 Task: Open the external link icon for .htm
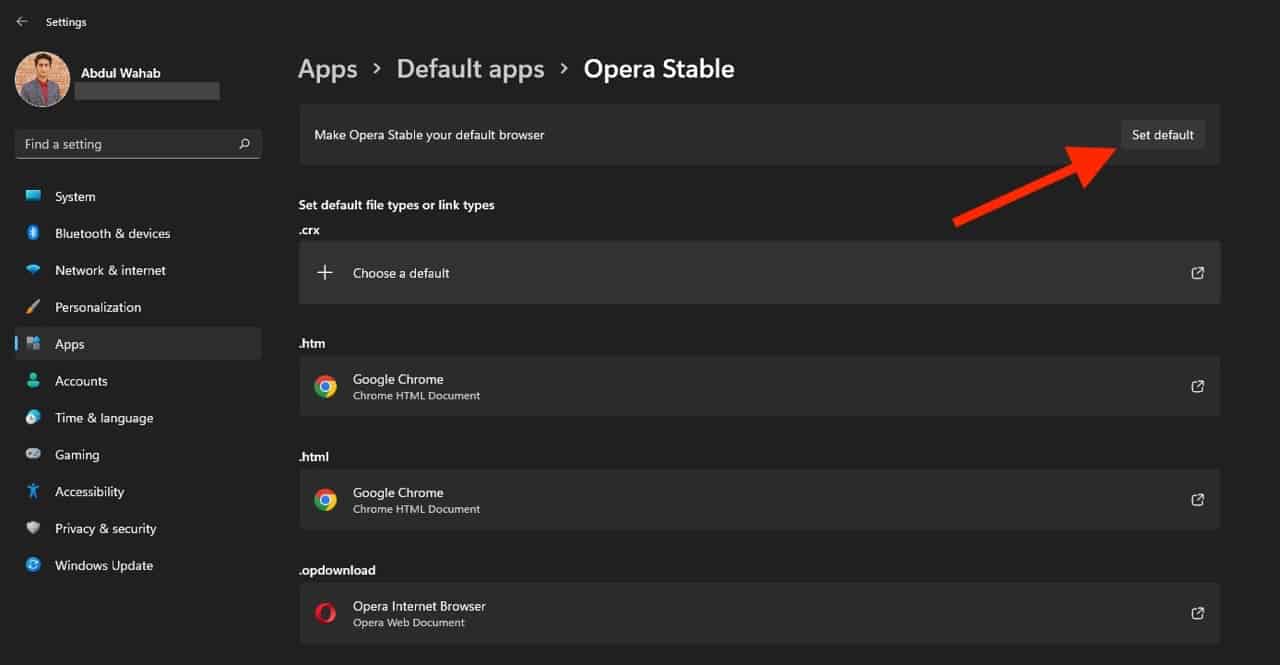click(x=1197, y=386)
